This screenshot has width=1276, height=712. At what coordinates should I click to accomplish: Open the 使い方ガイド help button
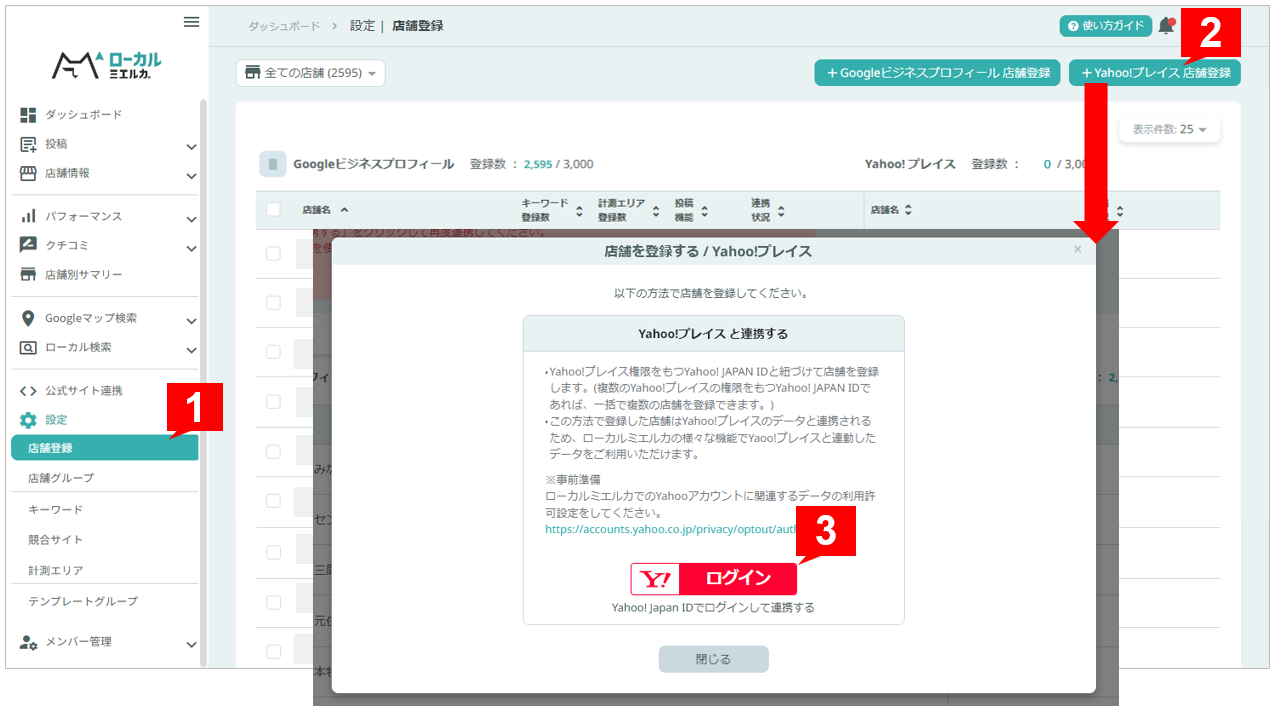point(1106,26)
